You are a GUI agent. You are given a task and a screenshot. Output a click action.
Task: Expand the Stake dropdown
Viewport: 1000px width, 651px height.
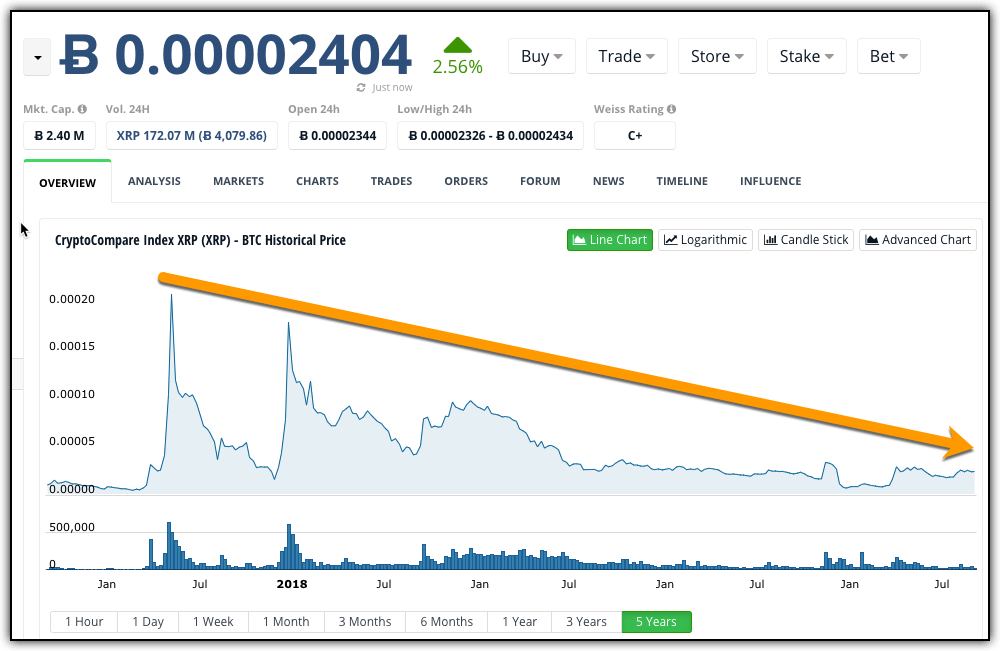[x=806, y=56]
